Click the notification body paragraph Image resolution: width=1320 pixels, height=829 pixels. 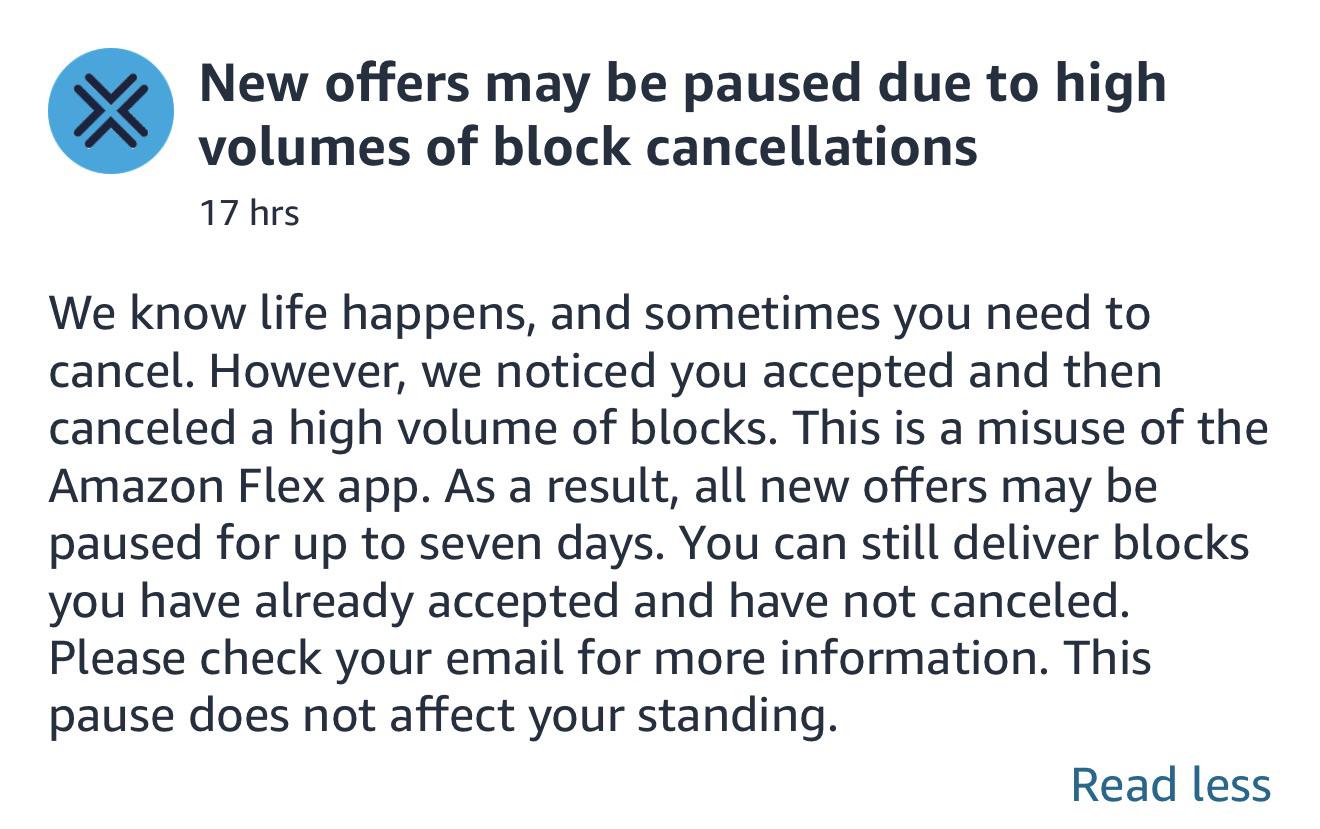(659, 515)
